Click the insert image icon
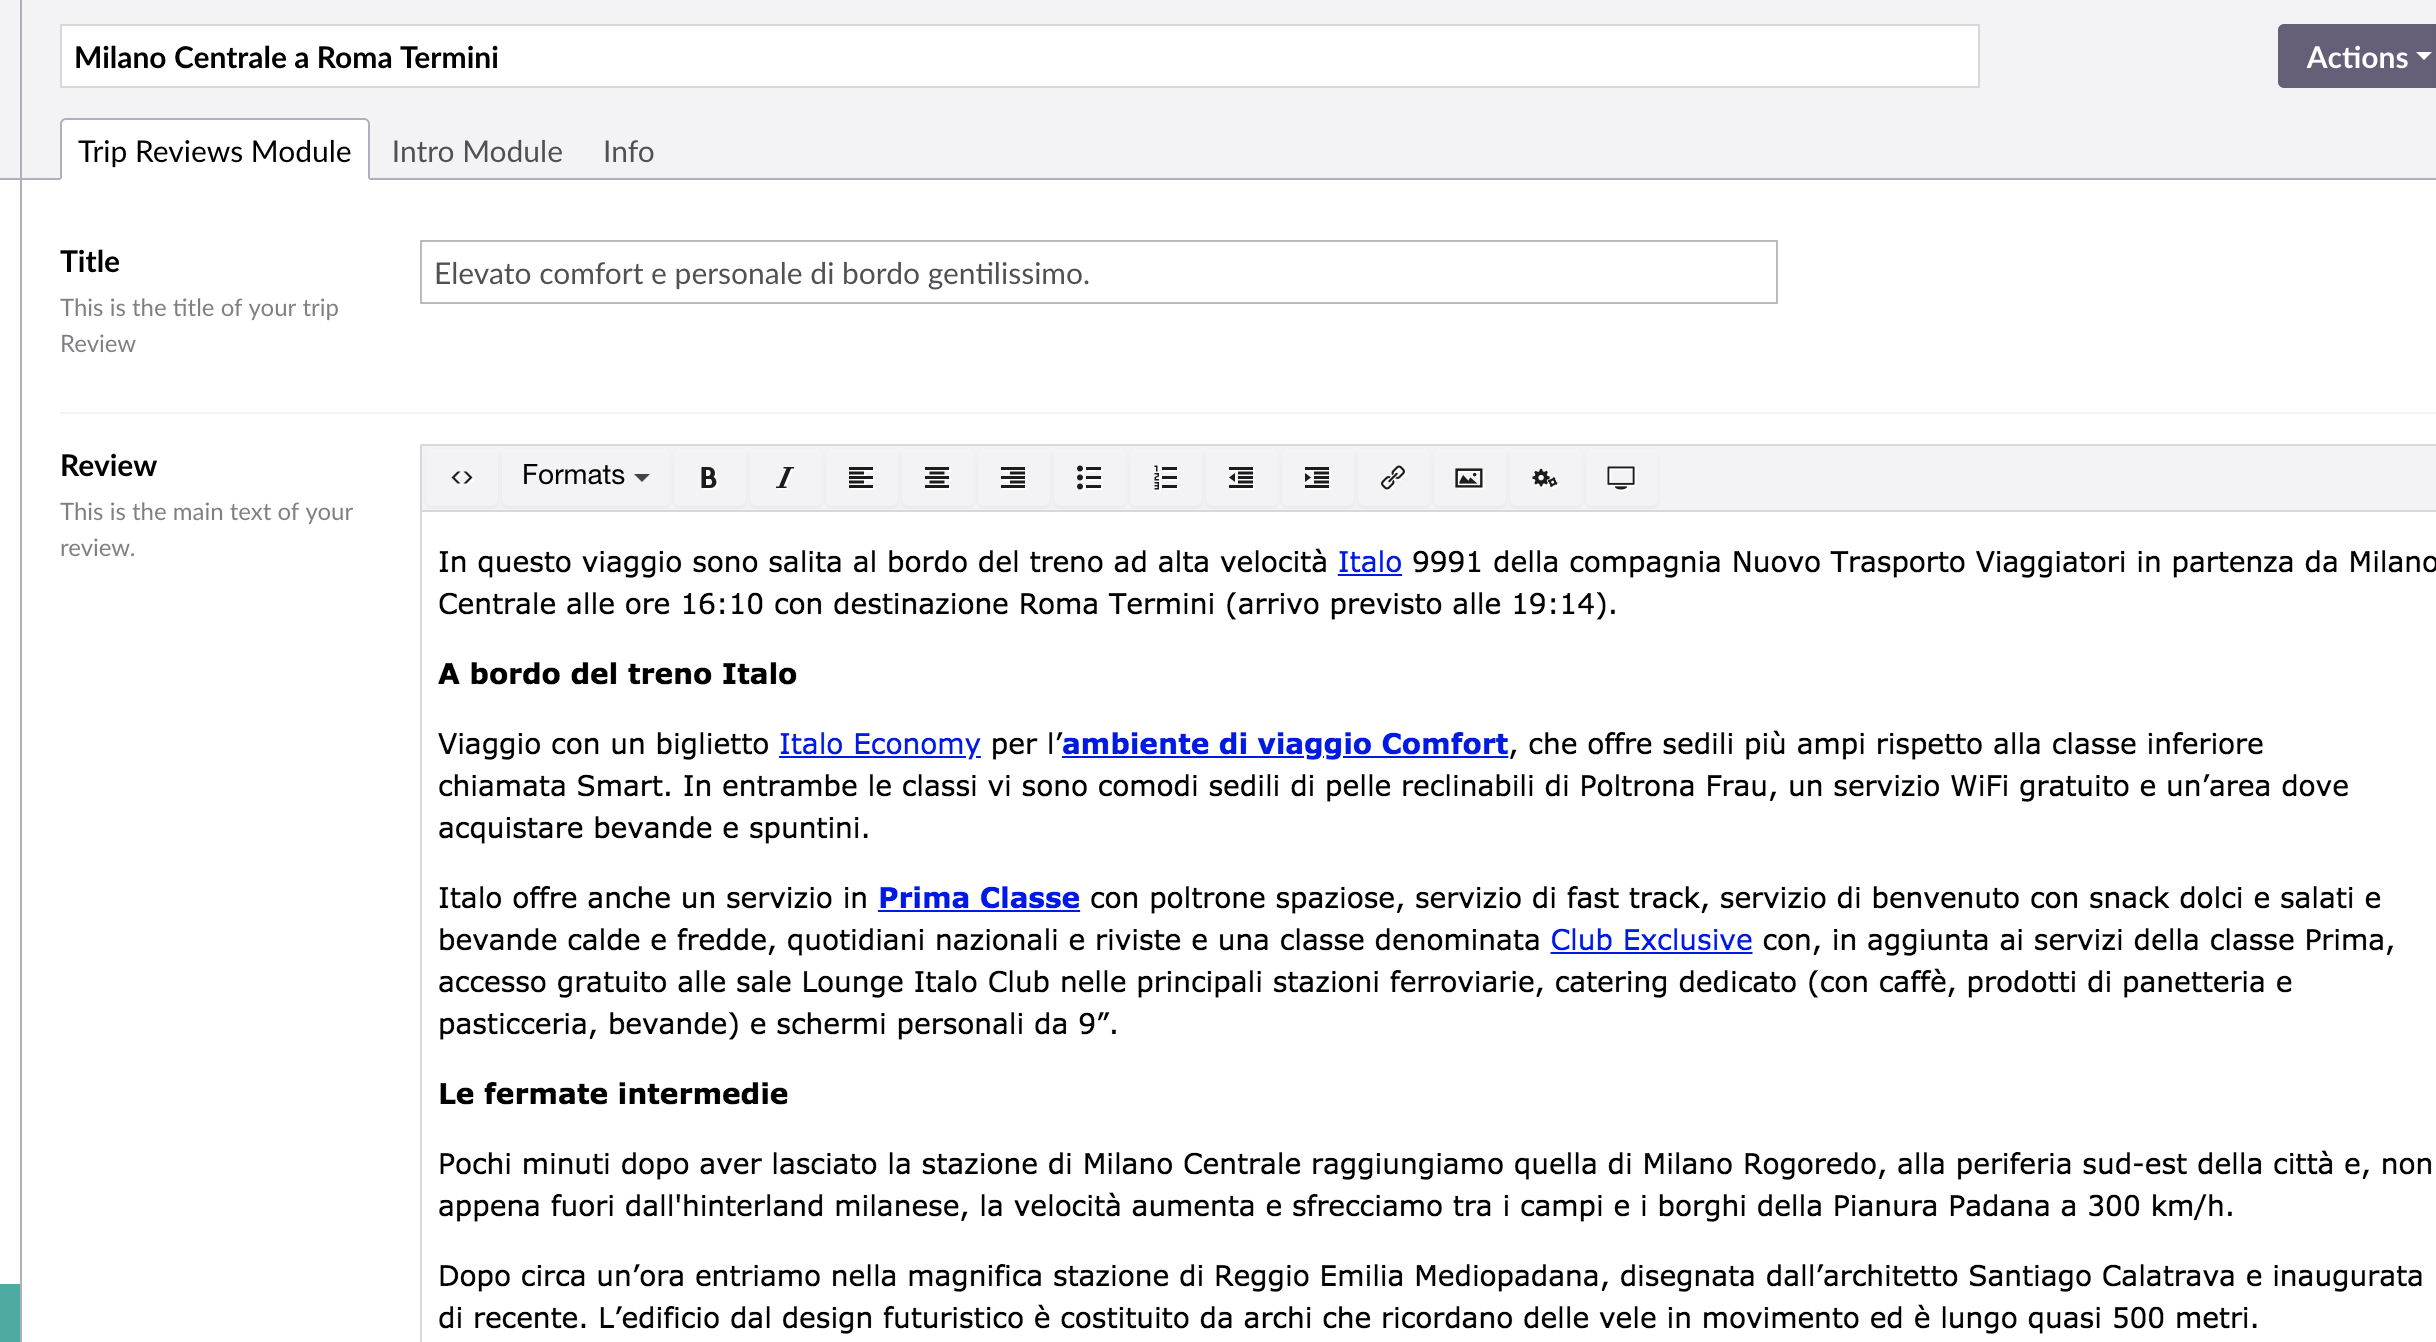Image resolution: width=2436 pixels, height=1342 pixels. click(x=1468, y=477)
